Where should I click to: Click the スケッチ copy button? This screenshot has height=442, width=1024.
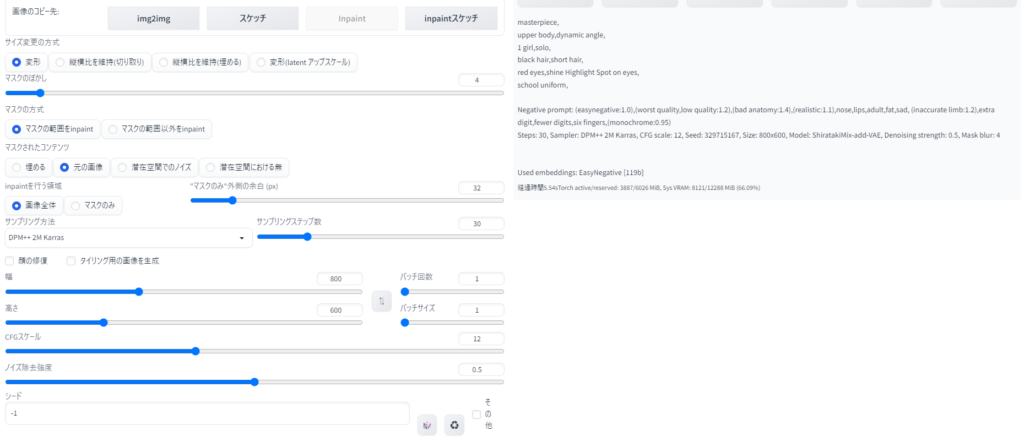(x=253, y=18)
